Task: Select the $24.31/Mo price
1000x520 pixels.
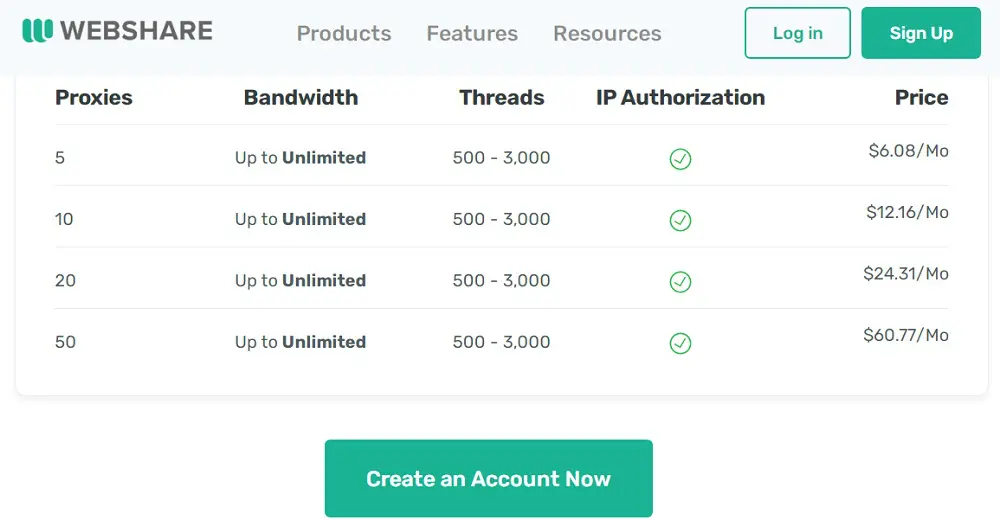Action: click(905, 273)
